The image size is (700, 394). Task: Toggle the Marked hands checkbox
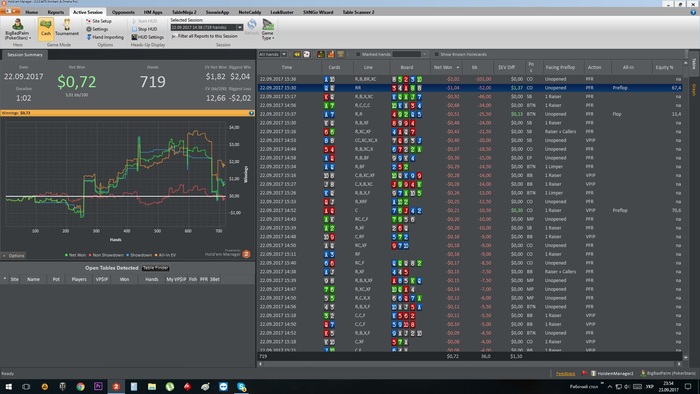tap(358, 54)
